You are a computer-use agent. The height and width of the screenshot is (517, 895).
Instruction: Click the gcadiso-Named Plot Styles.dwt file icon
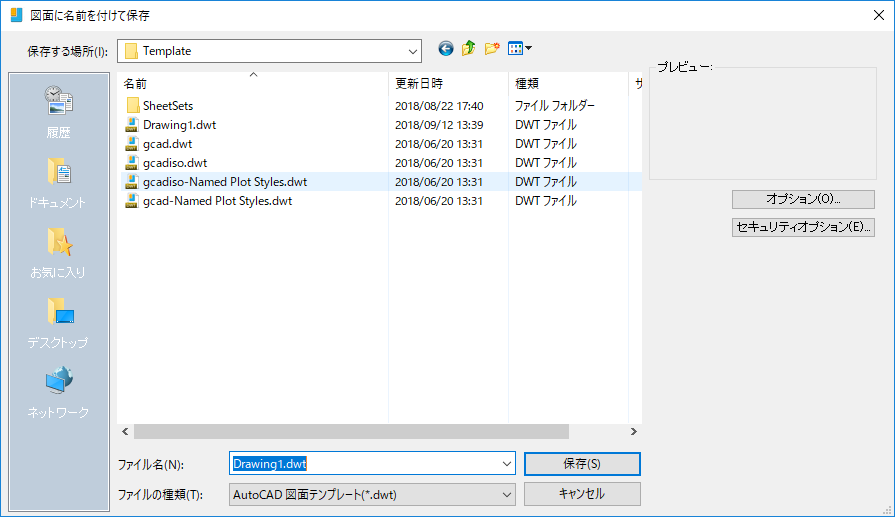point(132,181)
